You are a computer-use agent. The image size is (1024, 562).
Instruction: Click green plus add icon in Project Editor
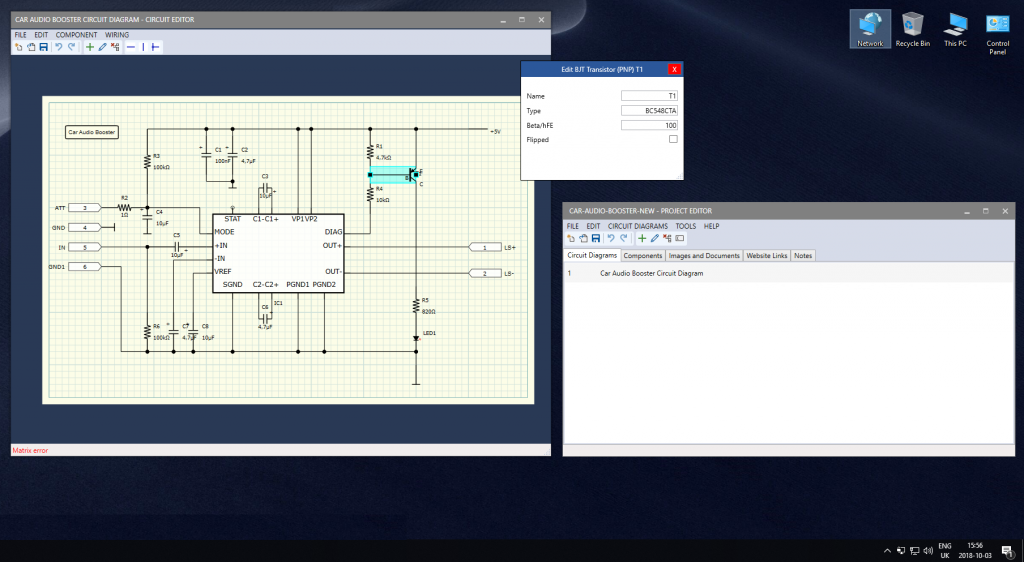pyautogui.click(x=642, y=238)
